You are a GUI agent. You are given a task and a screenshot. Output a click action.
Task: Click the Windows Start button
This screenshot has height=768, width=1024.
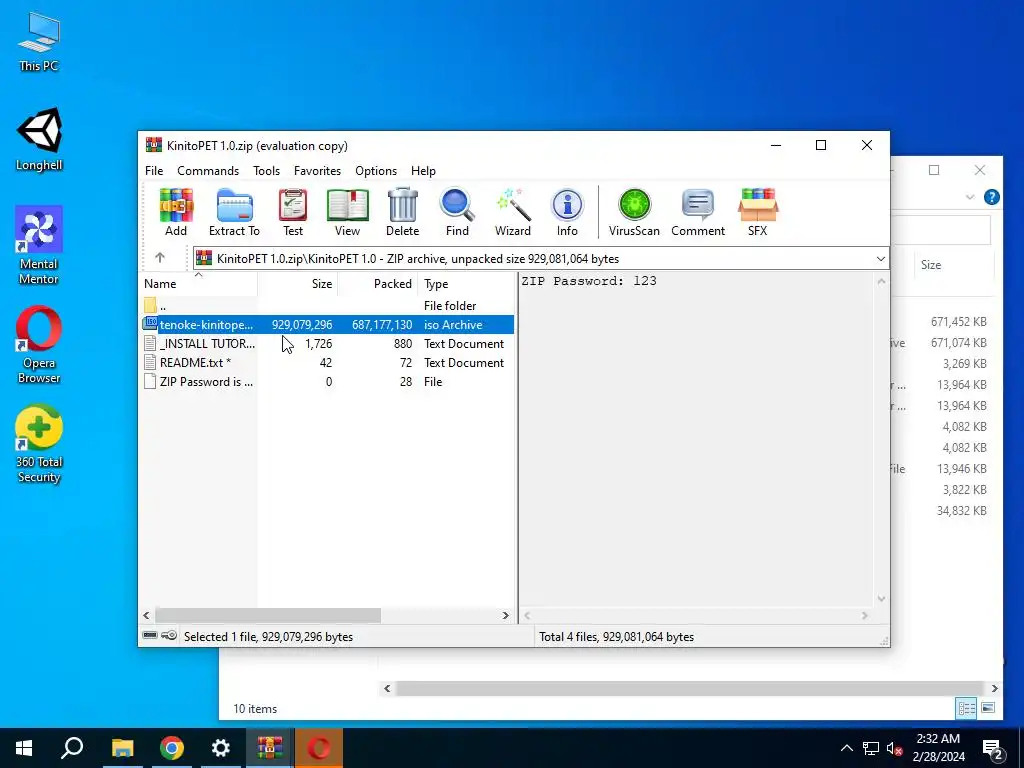tap(24, 748)
